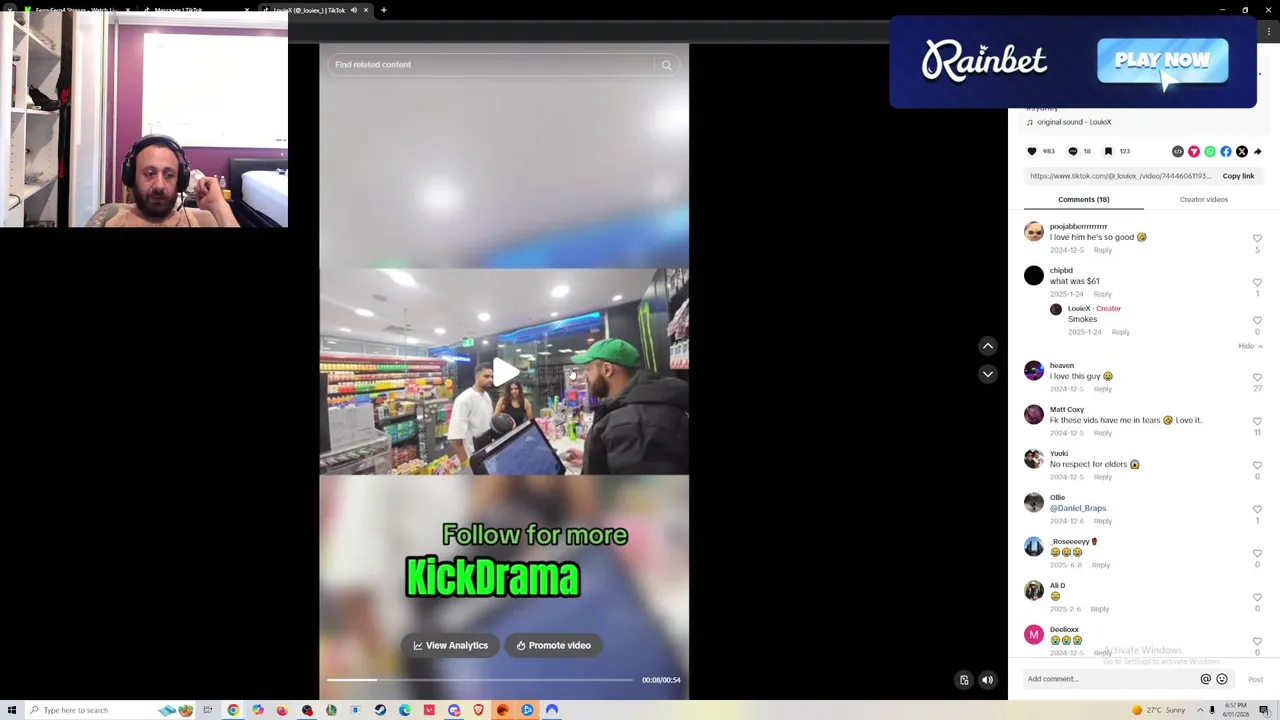1280x720 pixels.
Task: Switch to Creator videos tab
Action: [1204, 200]
